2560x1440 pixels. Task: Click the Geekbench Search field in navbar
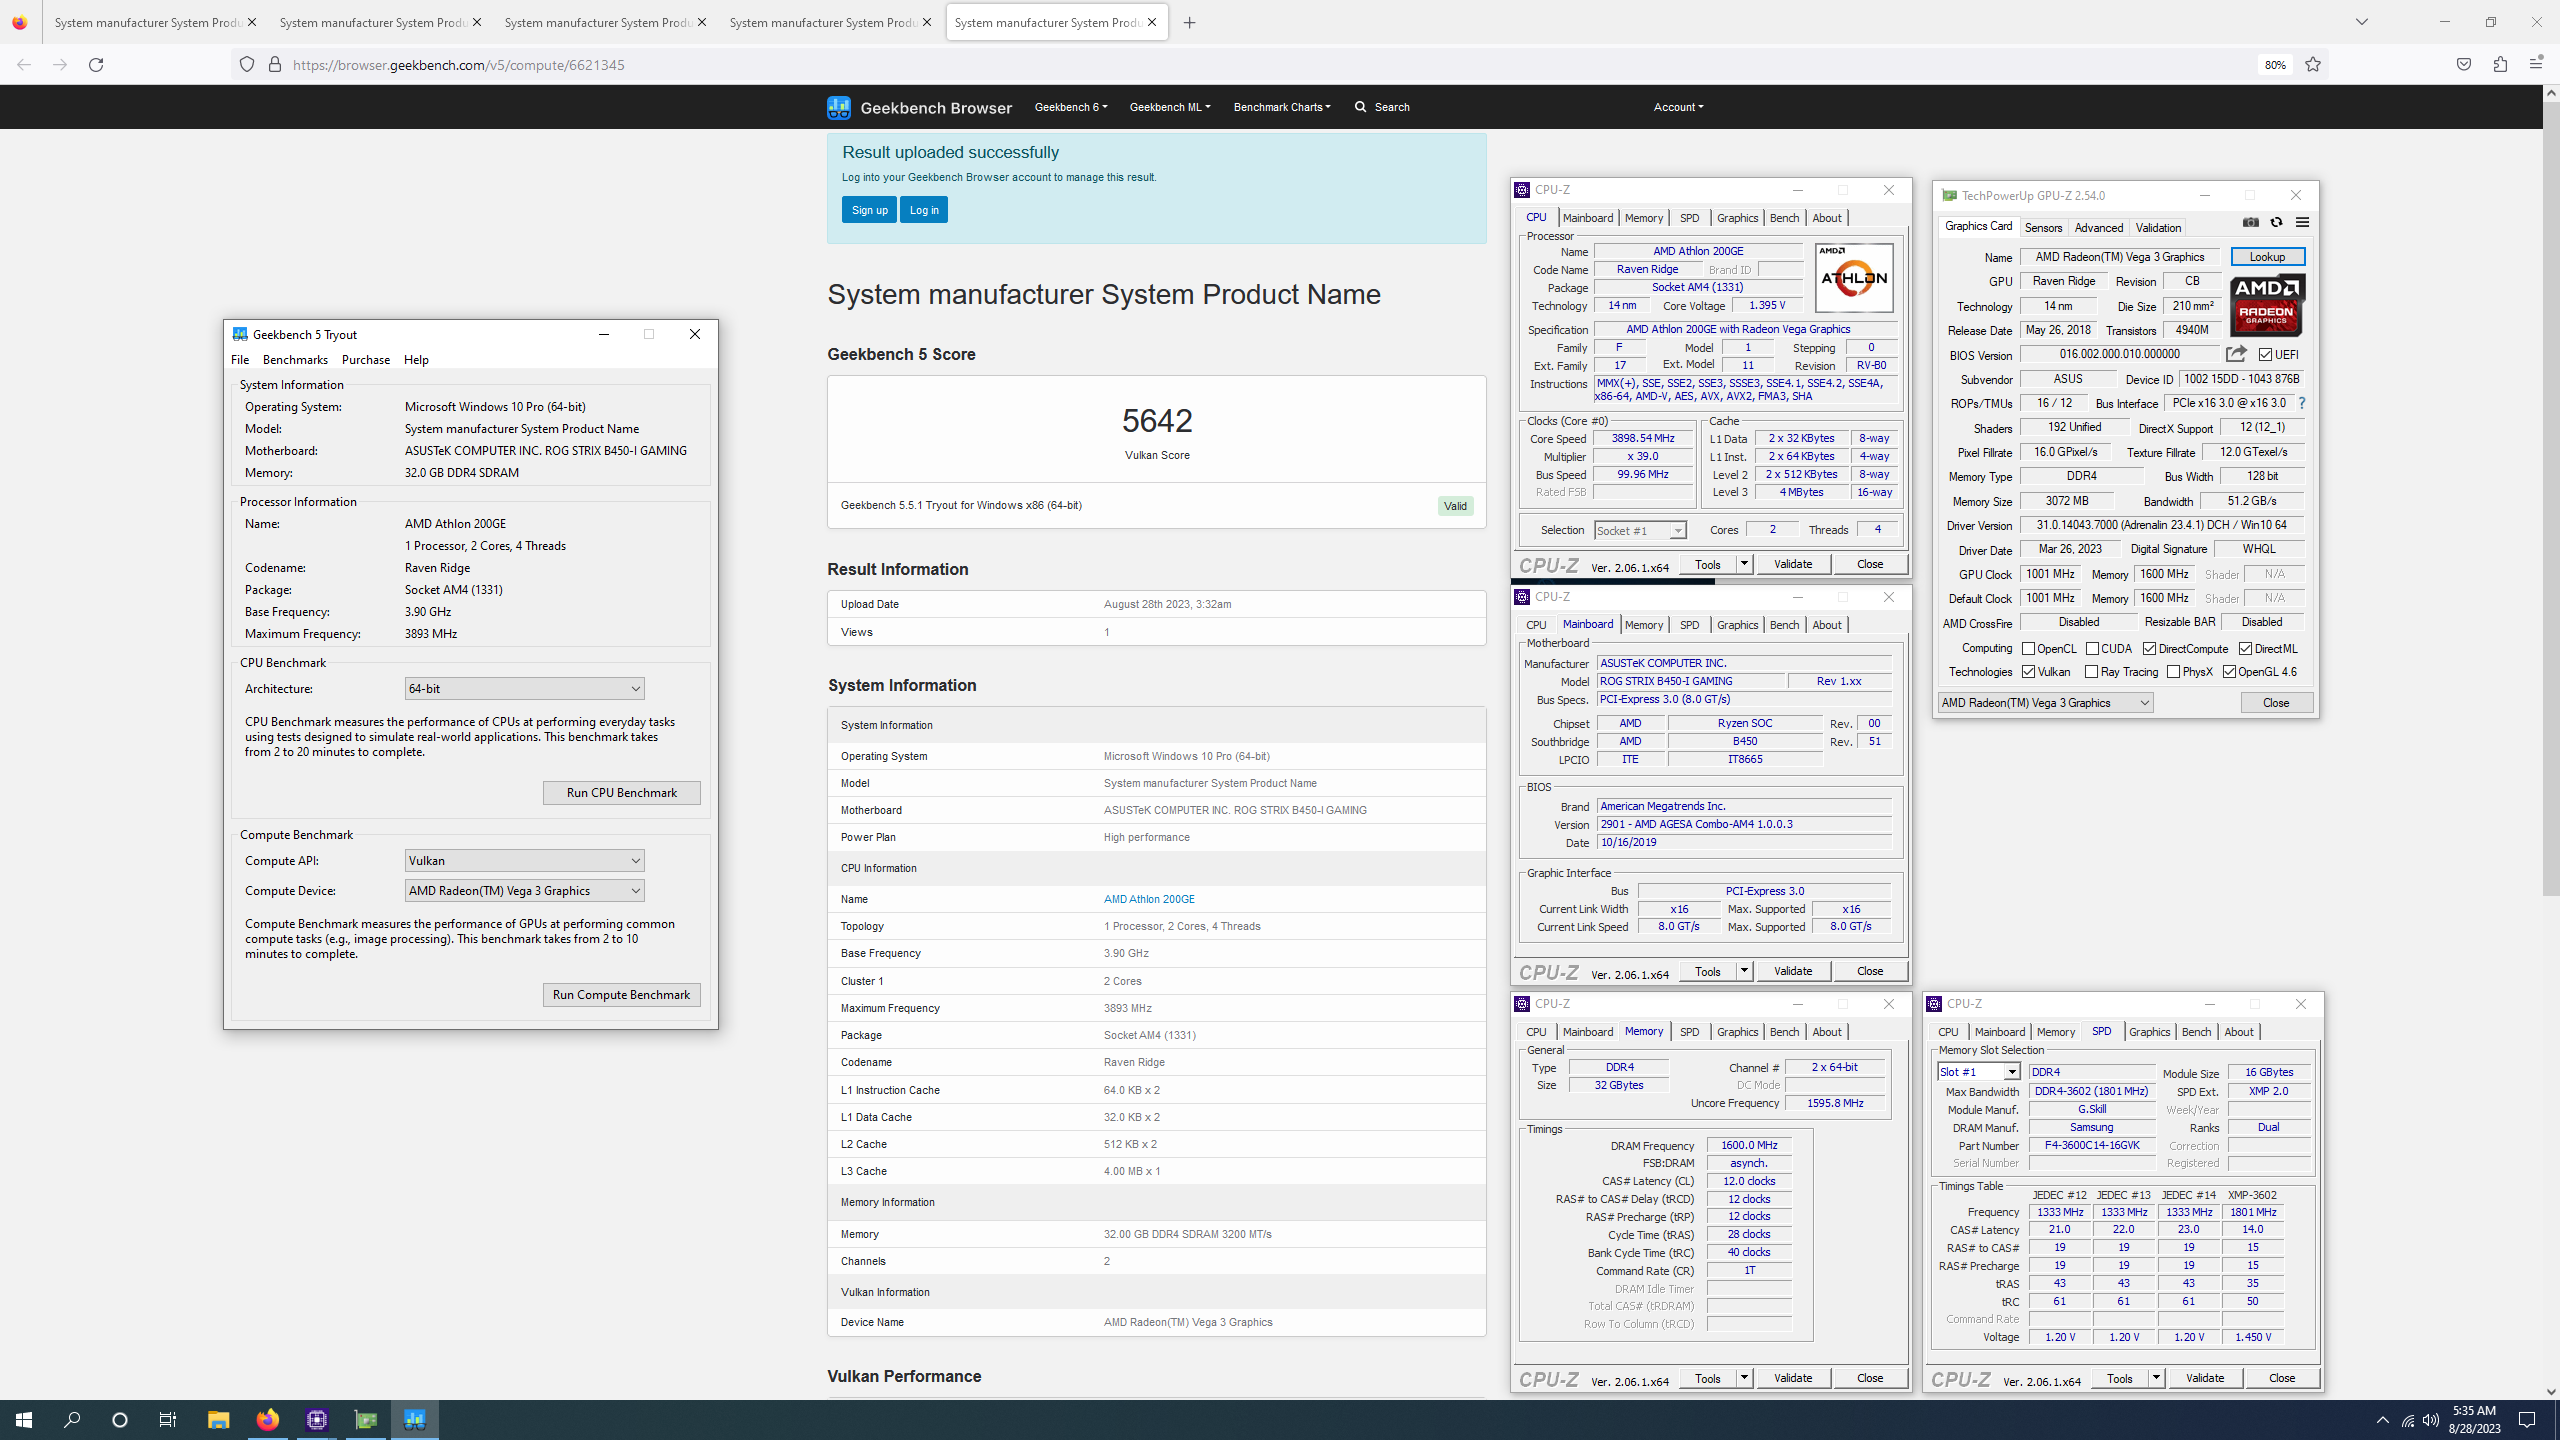[x=1383, y=107]
